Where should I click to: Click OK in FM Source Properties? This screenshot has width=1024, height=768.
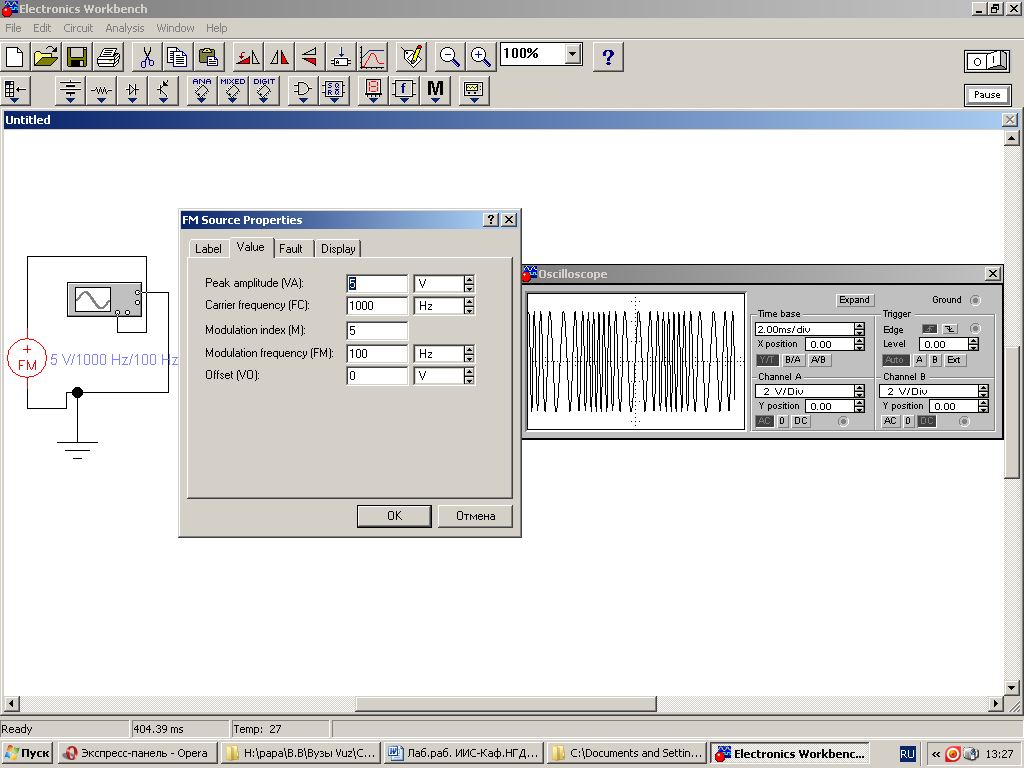[394, 516]
